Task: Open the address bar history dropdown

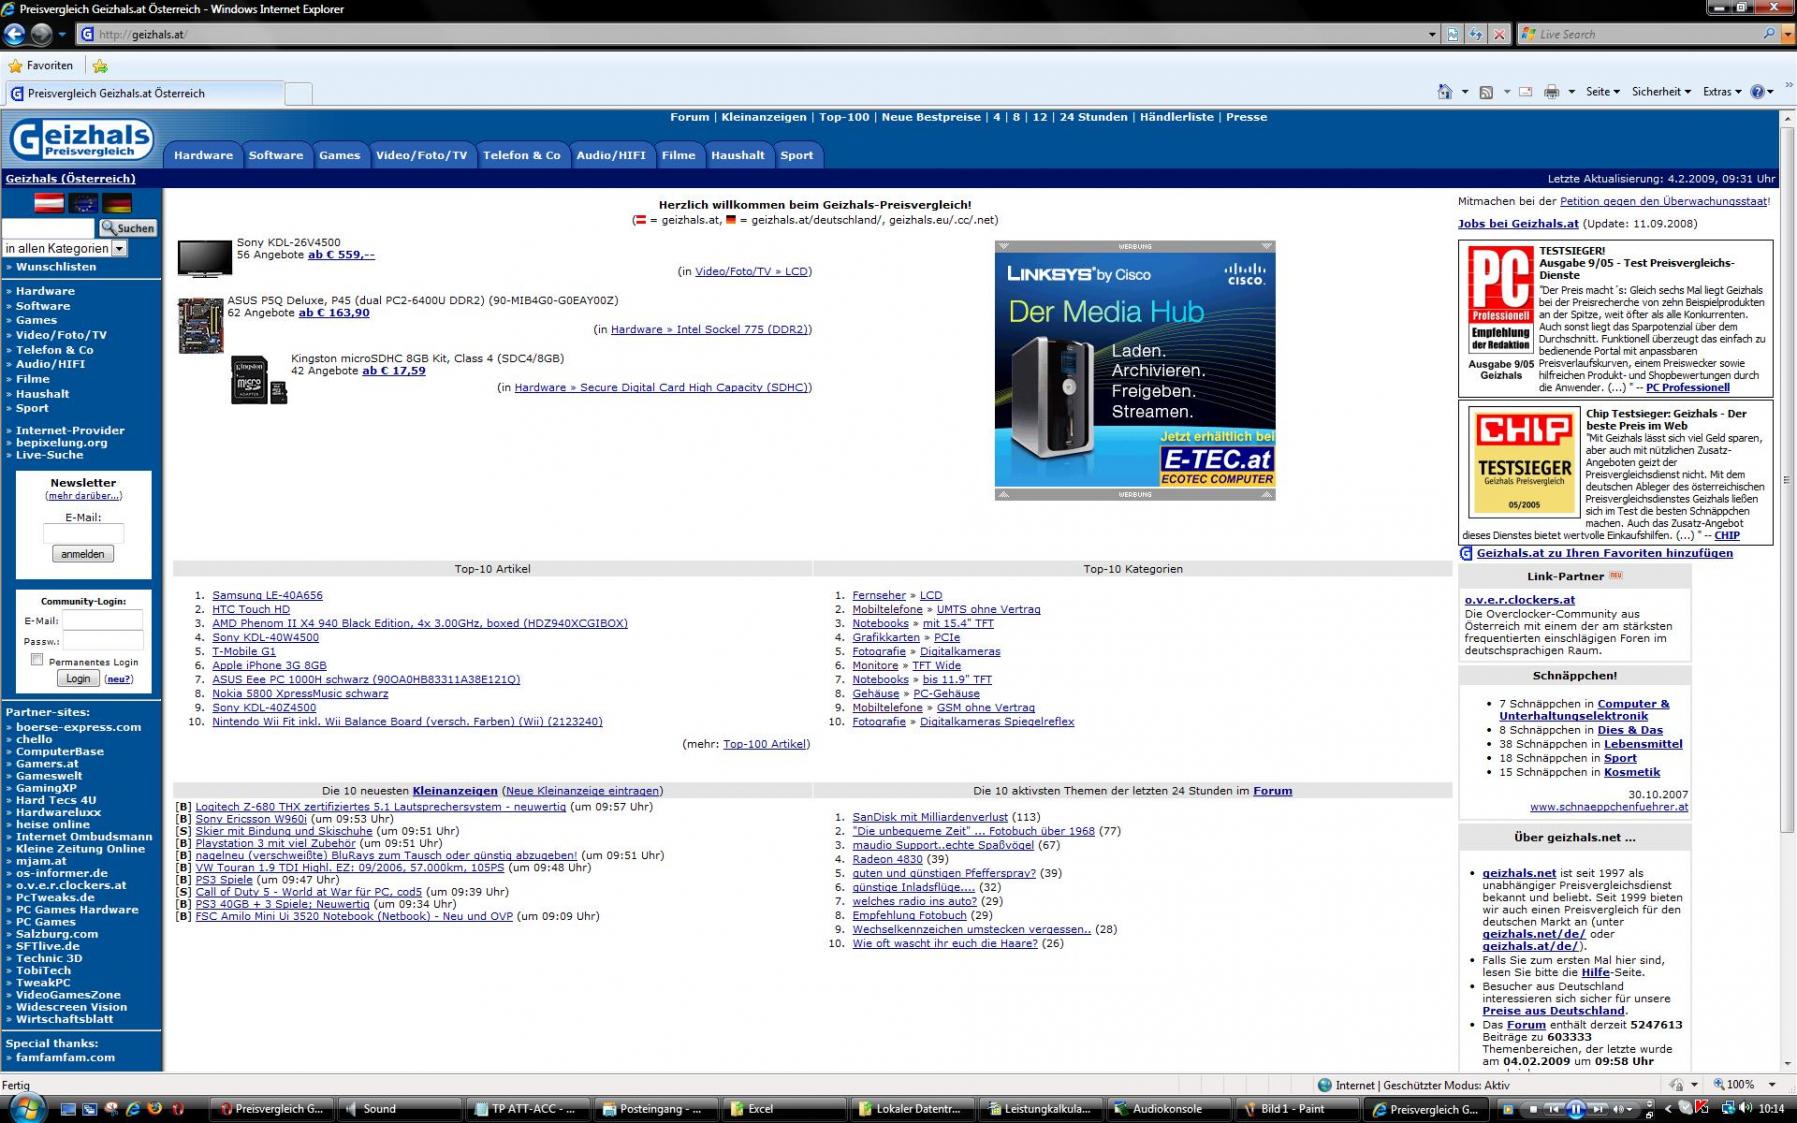Action: [x=1432, y=34]
